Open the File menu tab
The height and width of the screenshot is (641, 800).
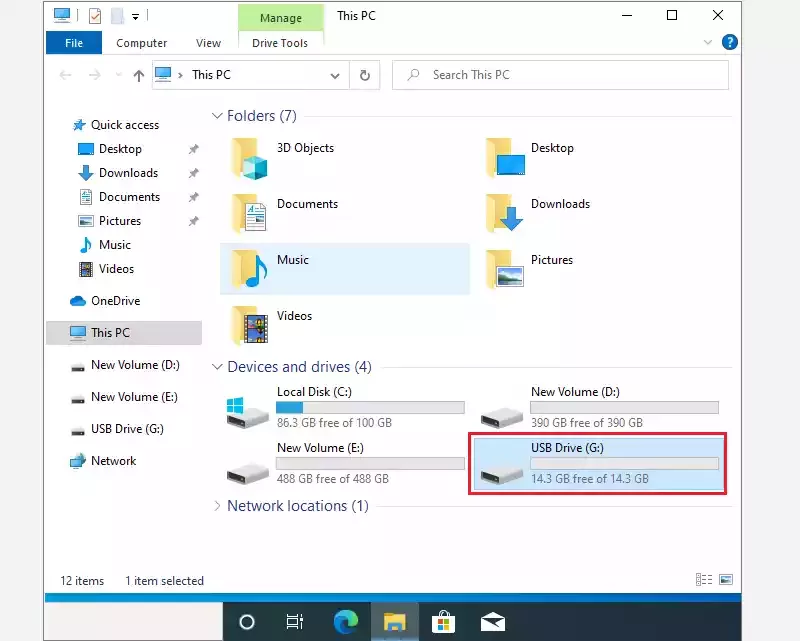pyautogui.click(x=74, y=43)
